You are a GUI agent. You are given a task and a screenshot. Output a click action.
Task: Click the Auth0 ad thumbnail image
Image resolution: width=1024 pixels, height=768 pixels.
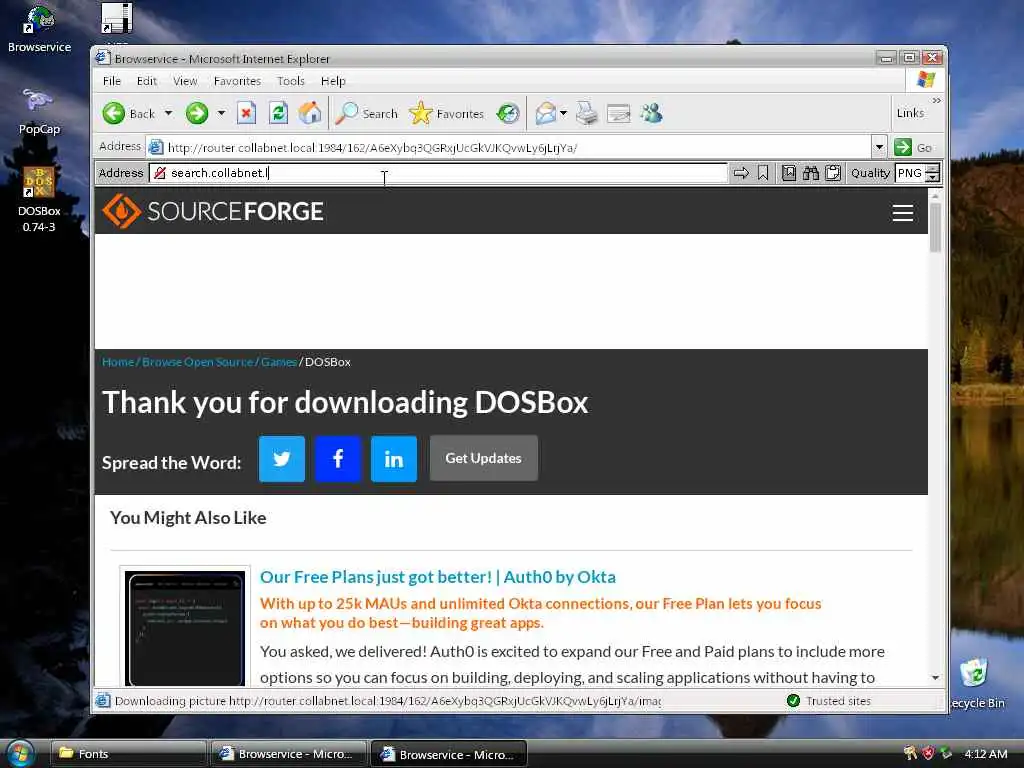click(x=185, y=628)
